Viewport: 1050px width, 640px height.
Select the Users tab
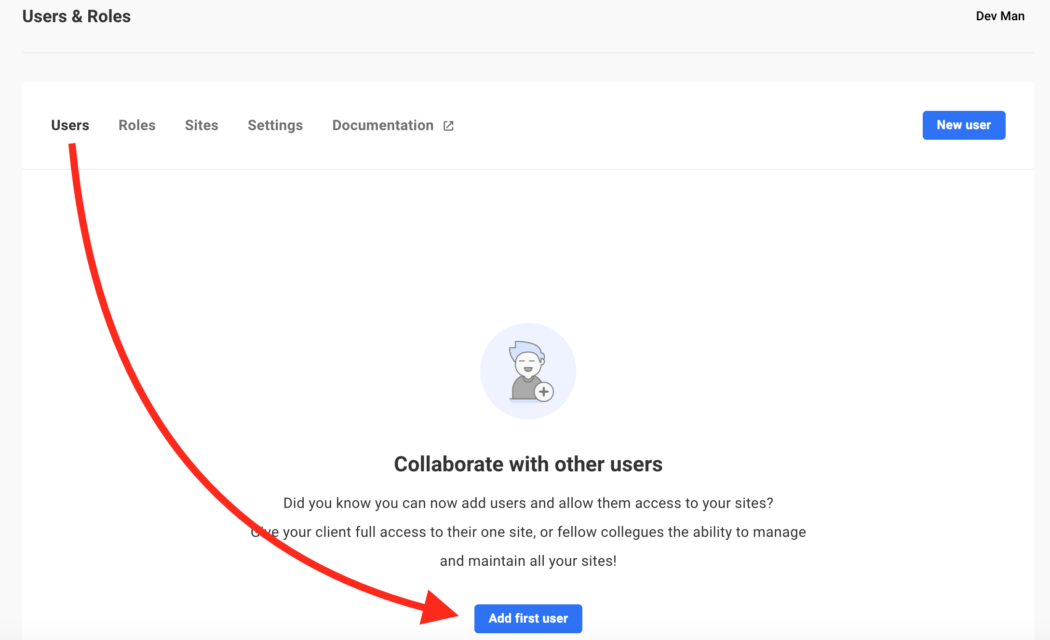[x=70, y=125]
